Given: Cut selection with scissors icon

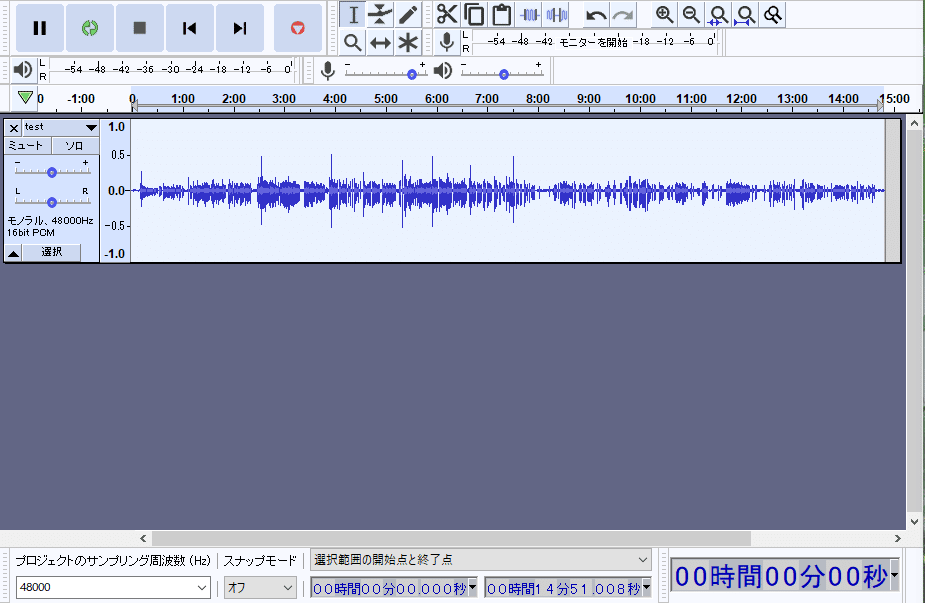Looking at the screenshot, I should click(447, 15).
